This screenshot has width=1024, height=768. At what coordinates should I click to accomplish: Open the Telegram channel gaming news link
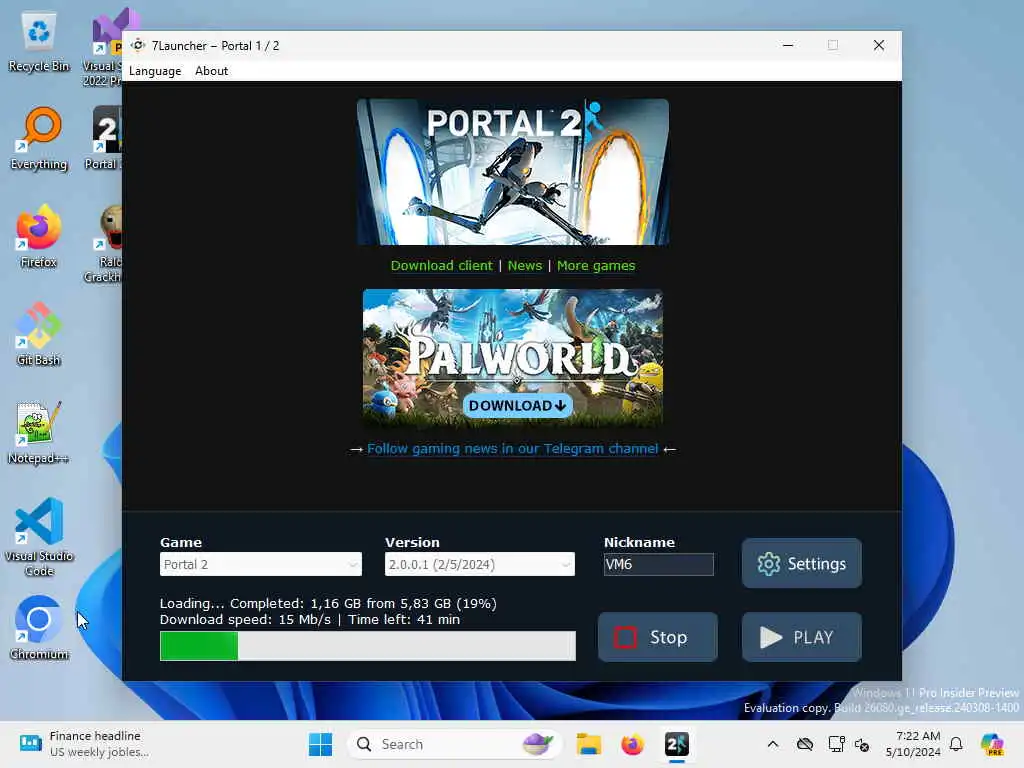[x=513, y=449]
